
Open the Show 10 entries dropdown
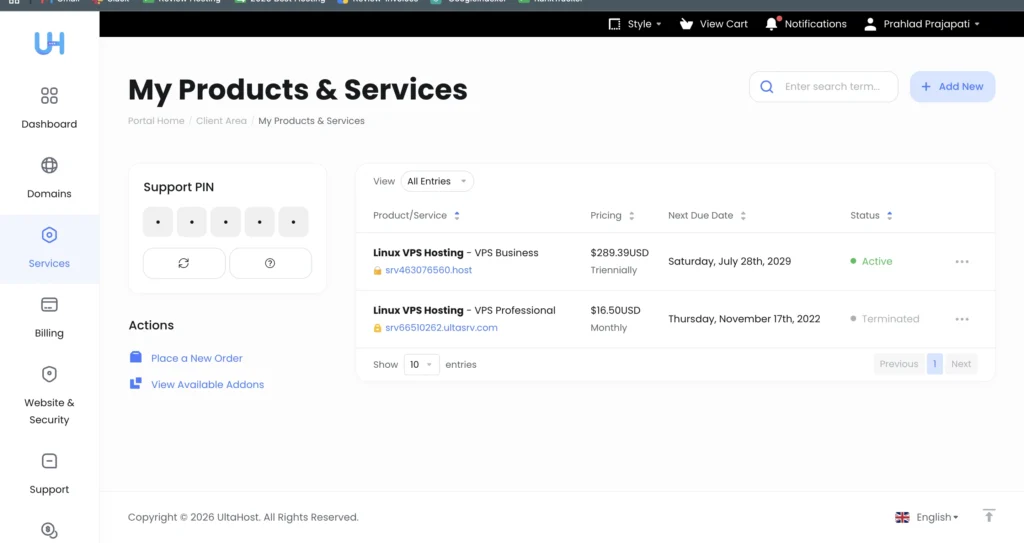coord(421,365)
